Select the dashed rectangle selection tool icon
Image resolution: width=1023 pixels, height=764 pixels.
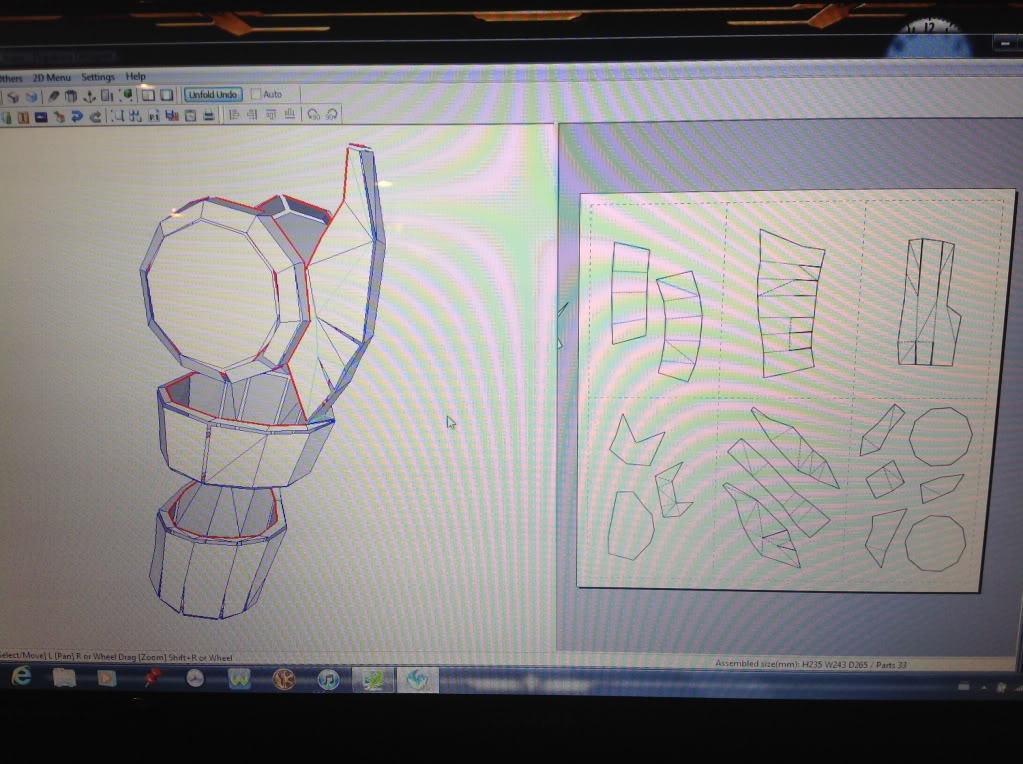pyautogui.click(x=118, y=115)
